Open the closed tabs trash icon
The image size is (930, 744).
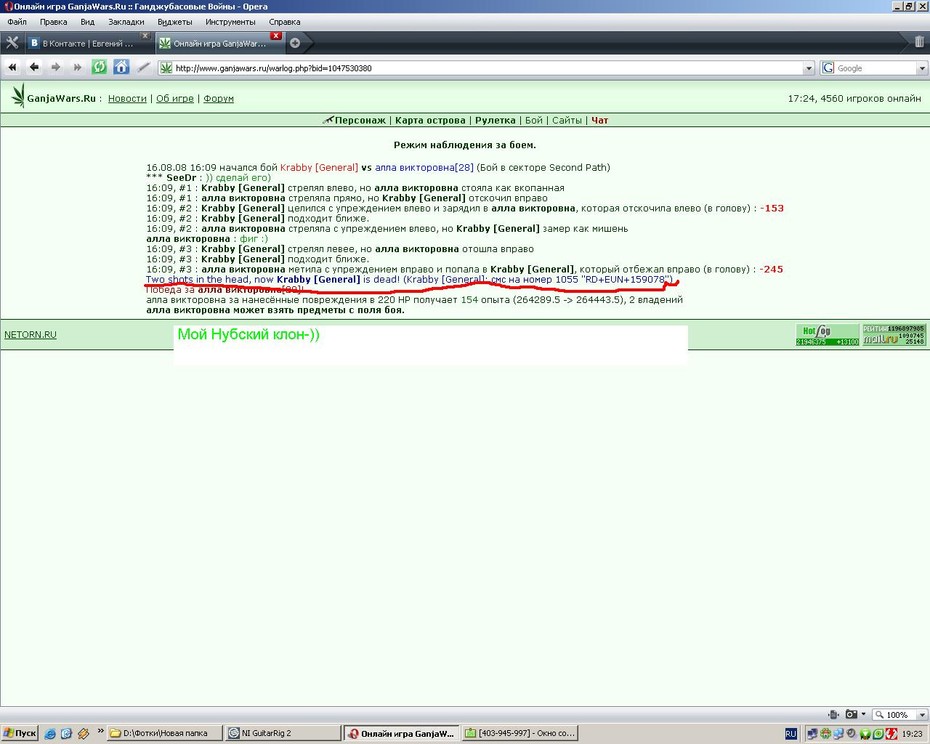coord(919,42)
